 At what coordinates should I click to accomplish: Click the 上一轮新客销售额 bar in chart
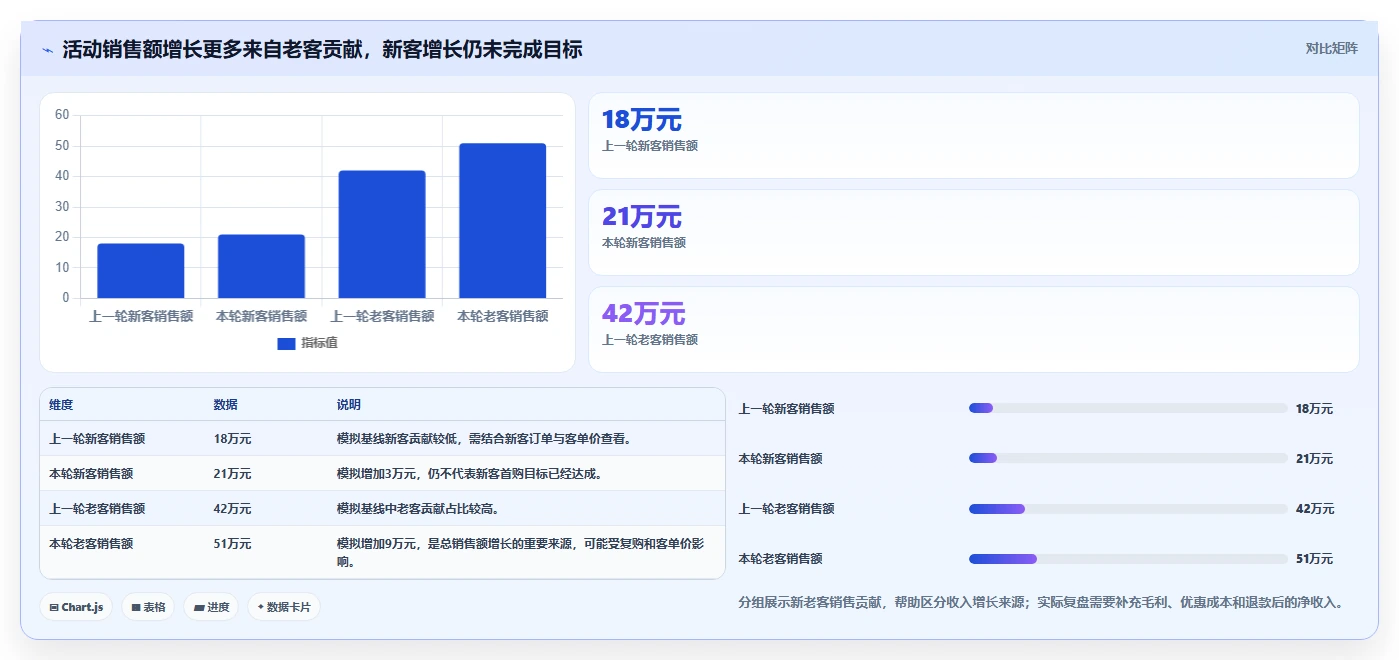pyautogui.click(x=141, y=271)
